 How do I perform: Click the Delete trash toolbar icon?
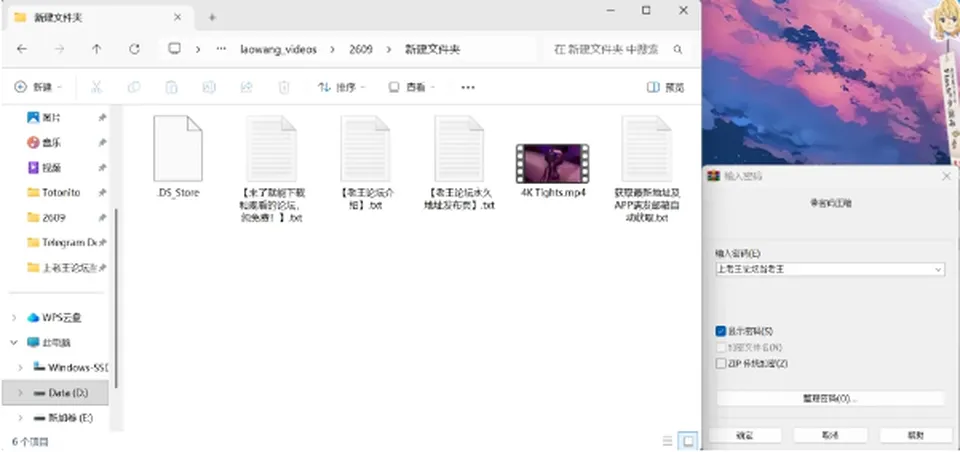284,88
